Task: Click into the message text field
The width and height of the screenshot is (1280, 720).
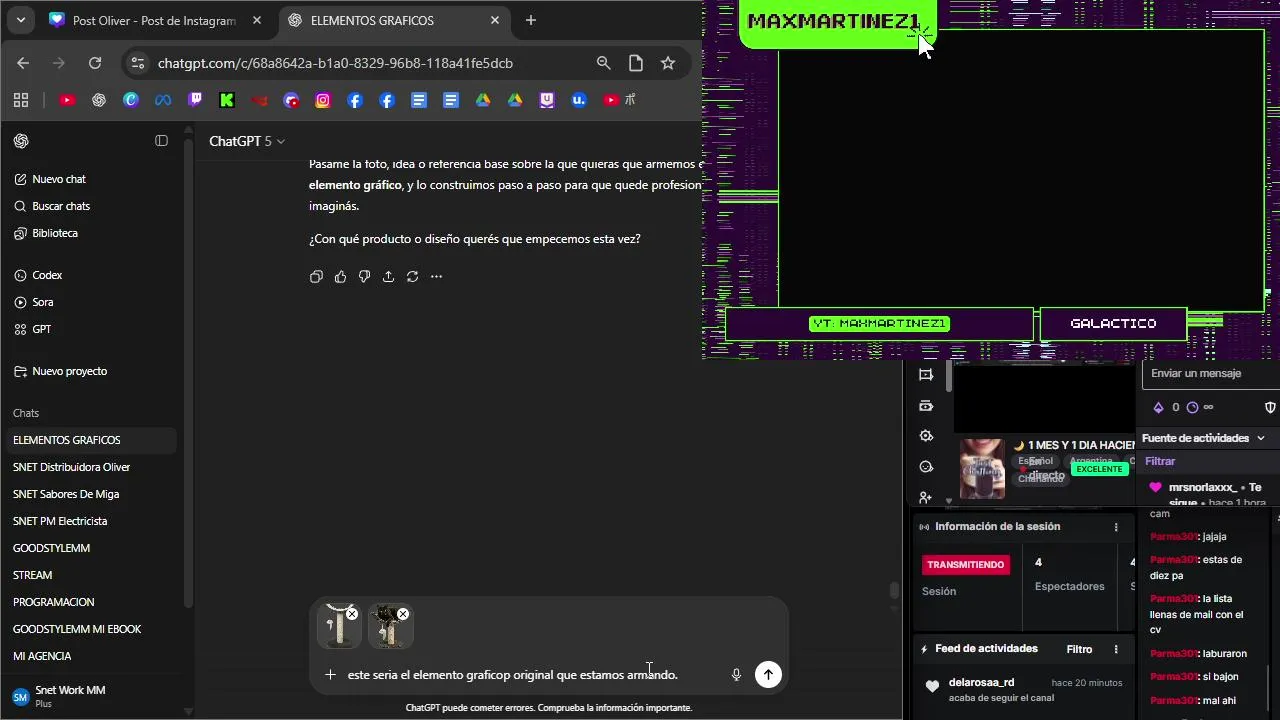Action: [530, 675]
